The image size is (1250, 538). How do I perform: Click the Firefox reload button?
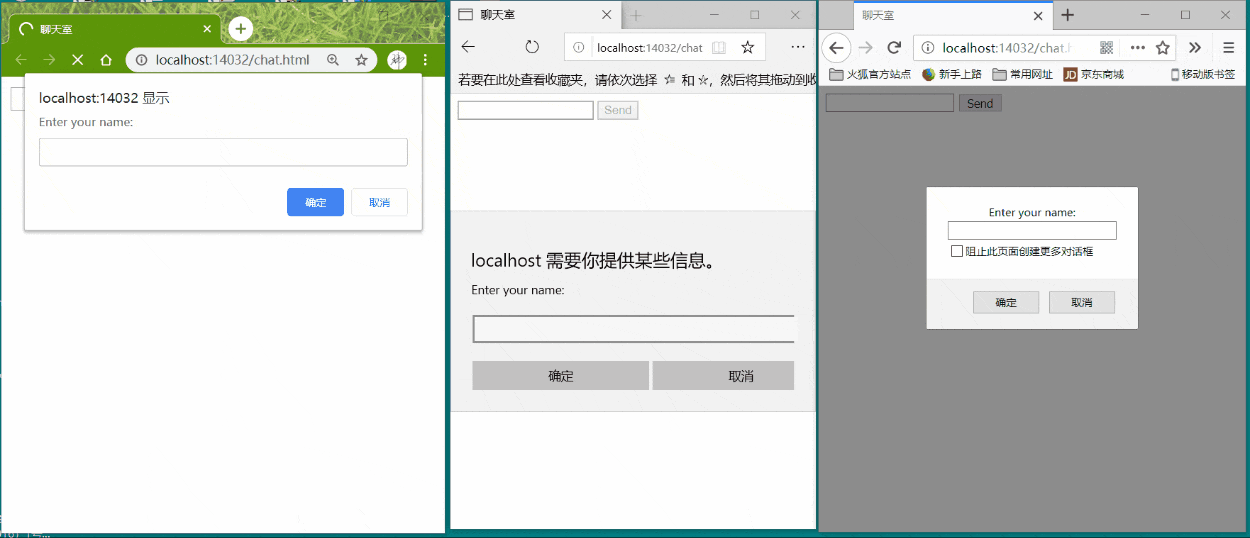(x=894, y=47)
